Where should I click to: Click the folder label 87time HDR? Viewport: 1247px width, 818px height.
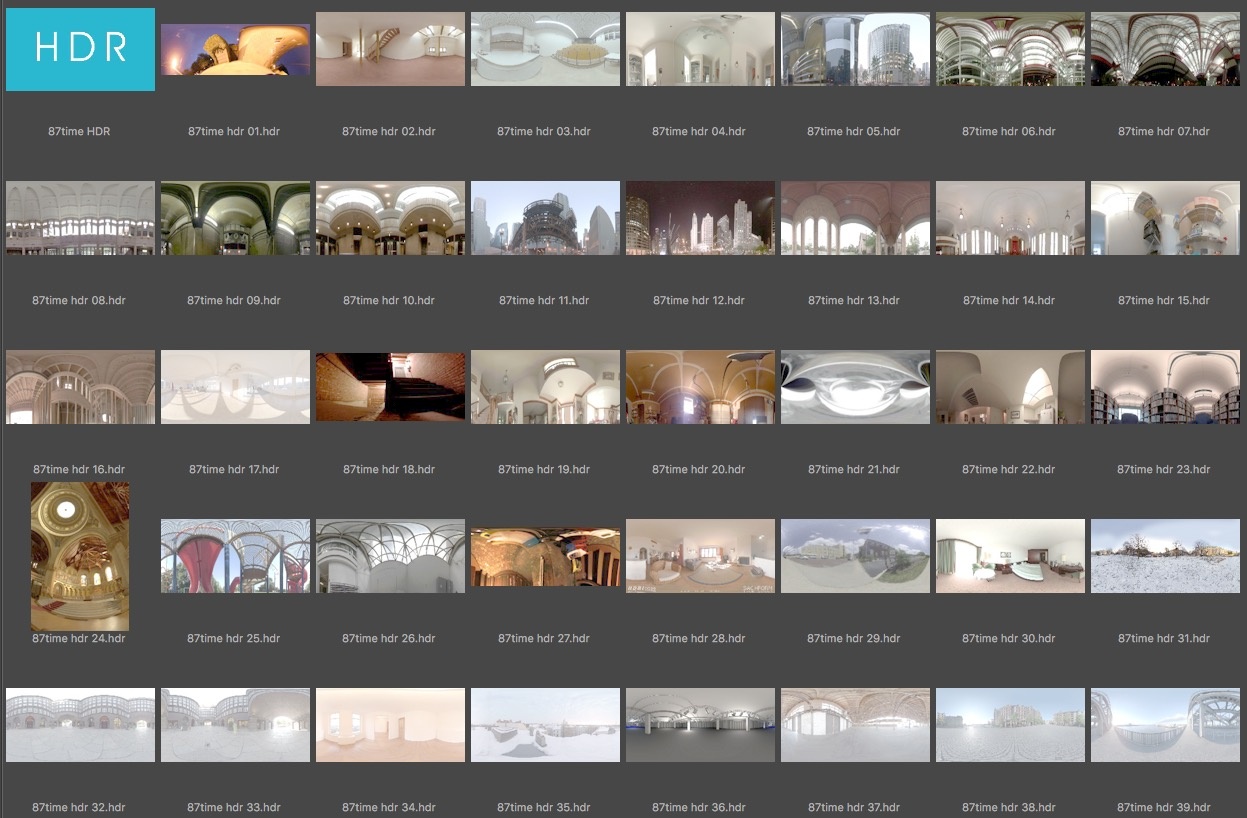(x=80, y=131)
